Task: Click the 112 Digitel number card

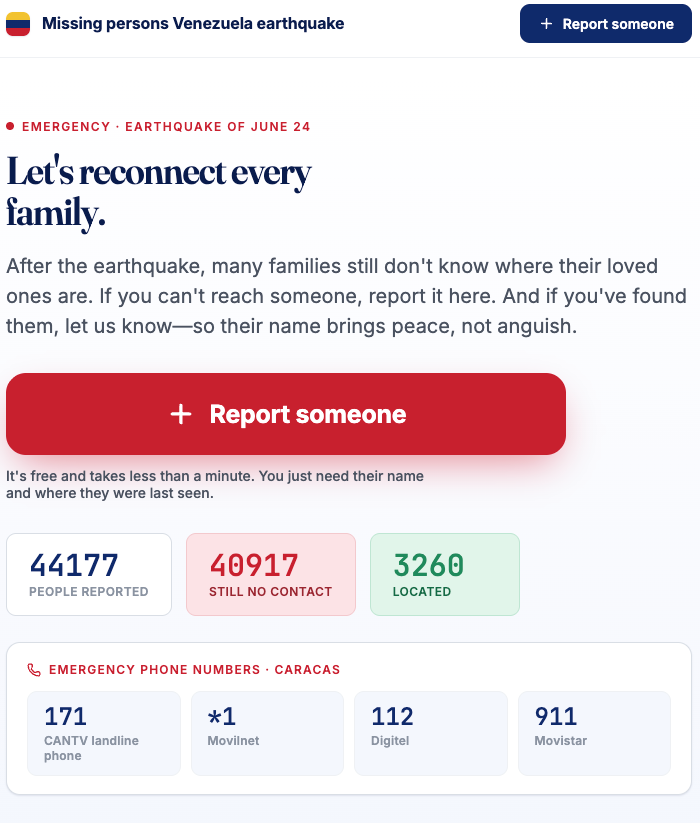Action: [x=431, y=733]
